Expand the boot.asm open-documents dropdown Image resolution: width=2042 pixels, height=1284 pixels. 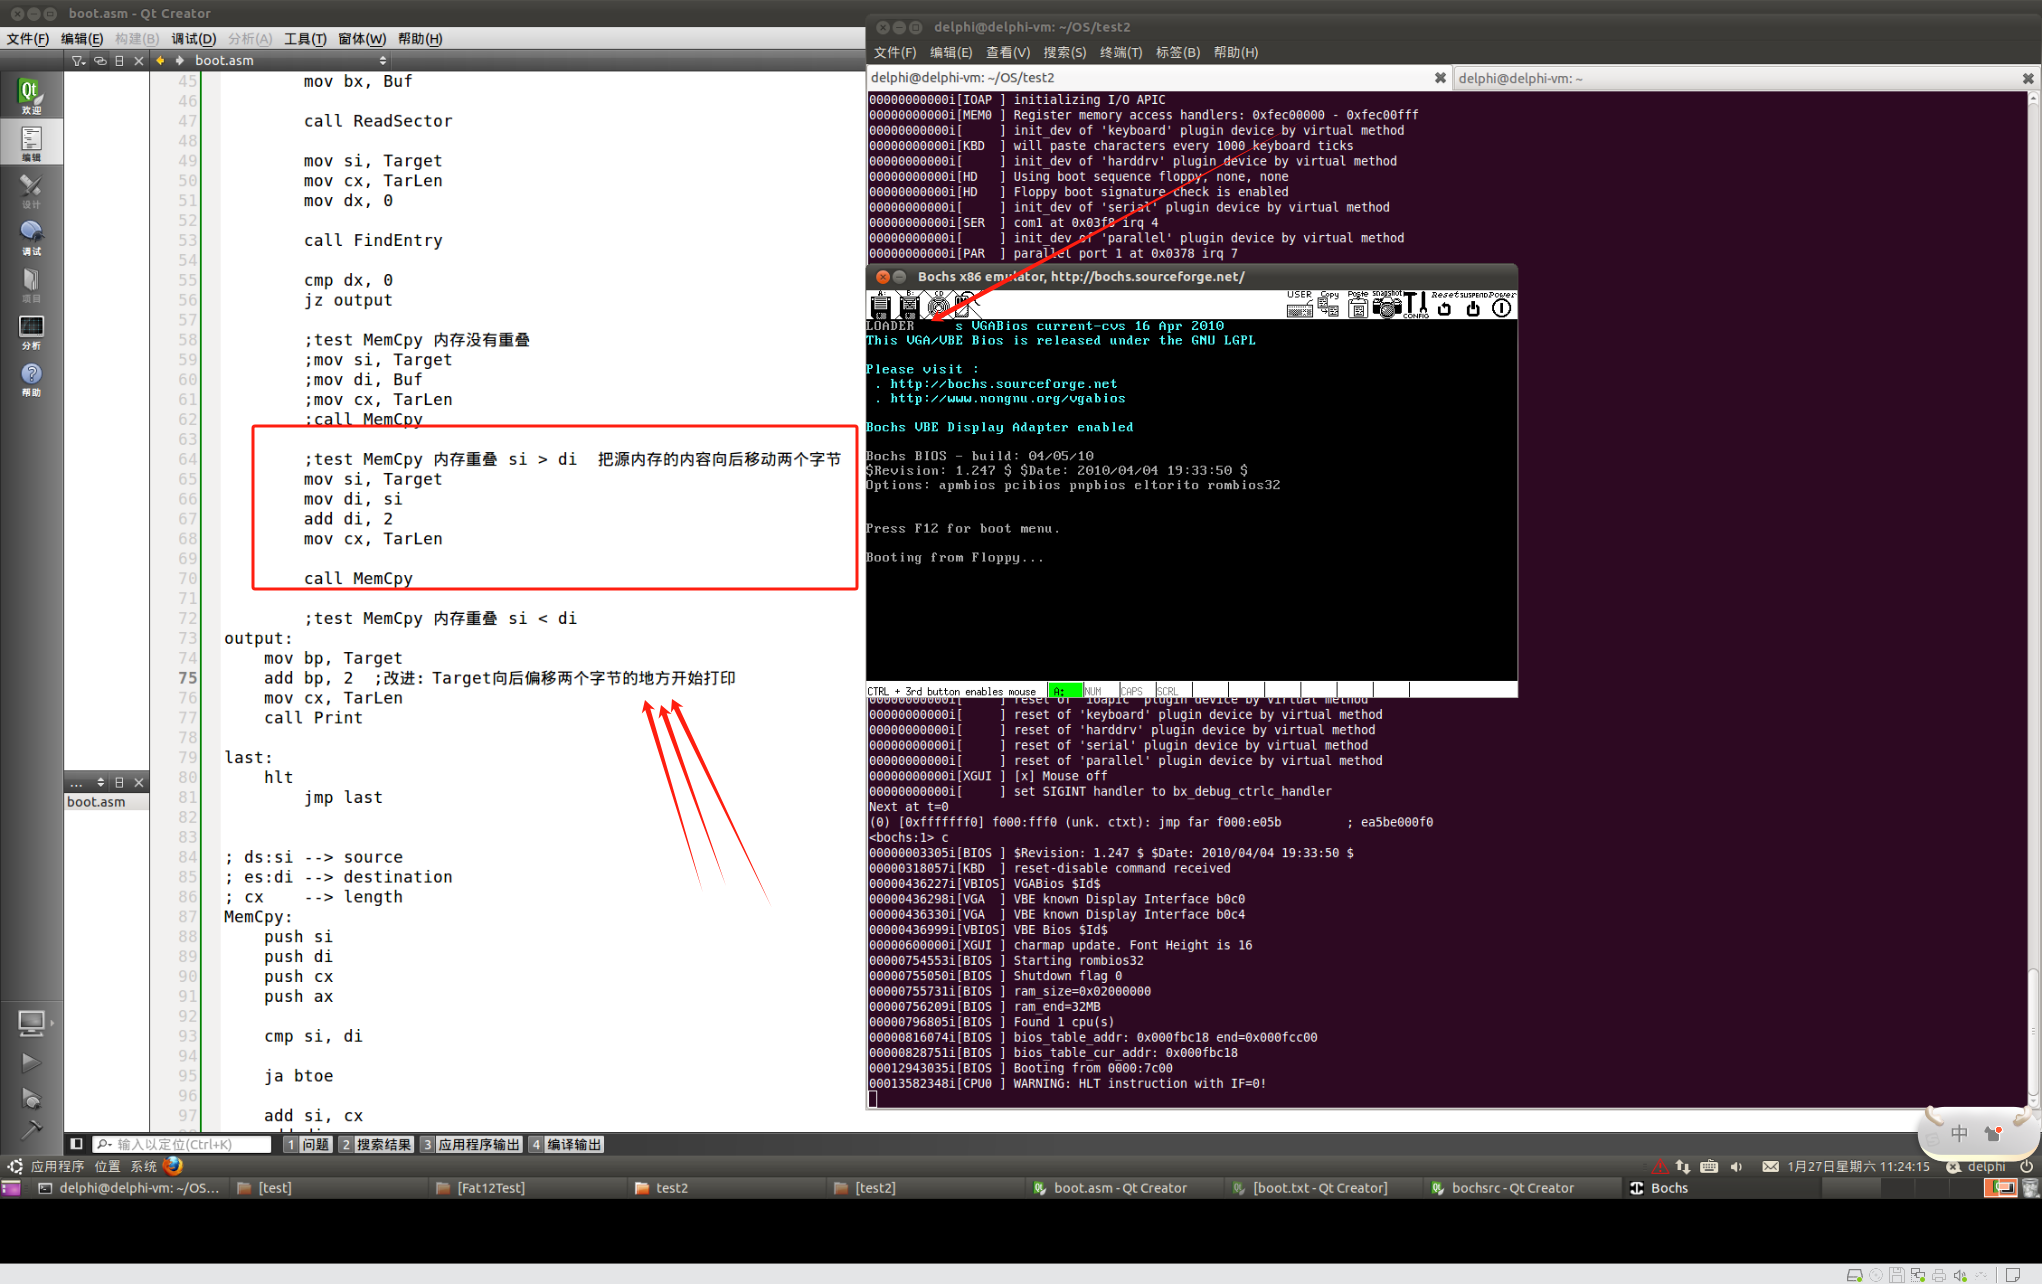[382, 61]
